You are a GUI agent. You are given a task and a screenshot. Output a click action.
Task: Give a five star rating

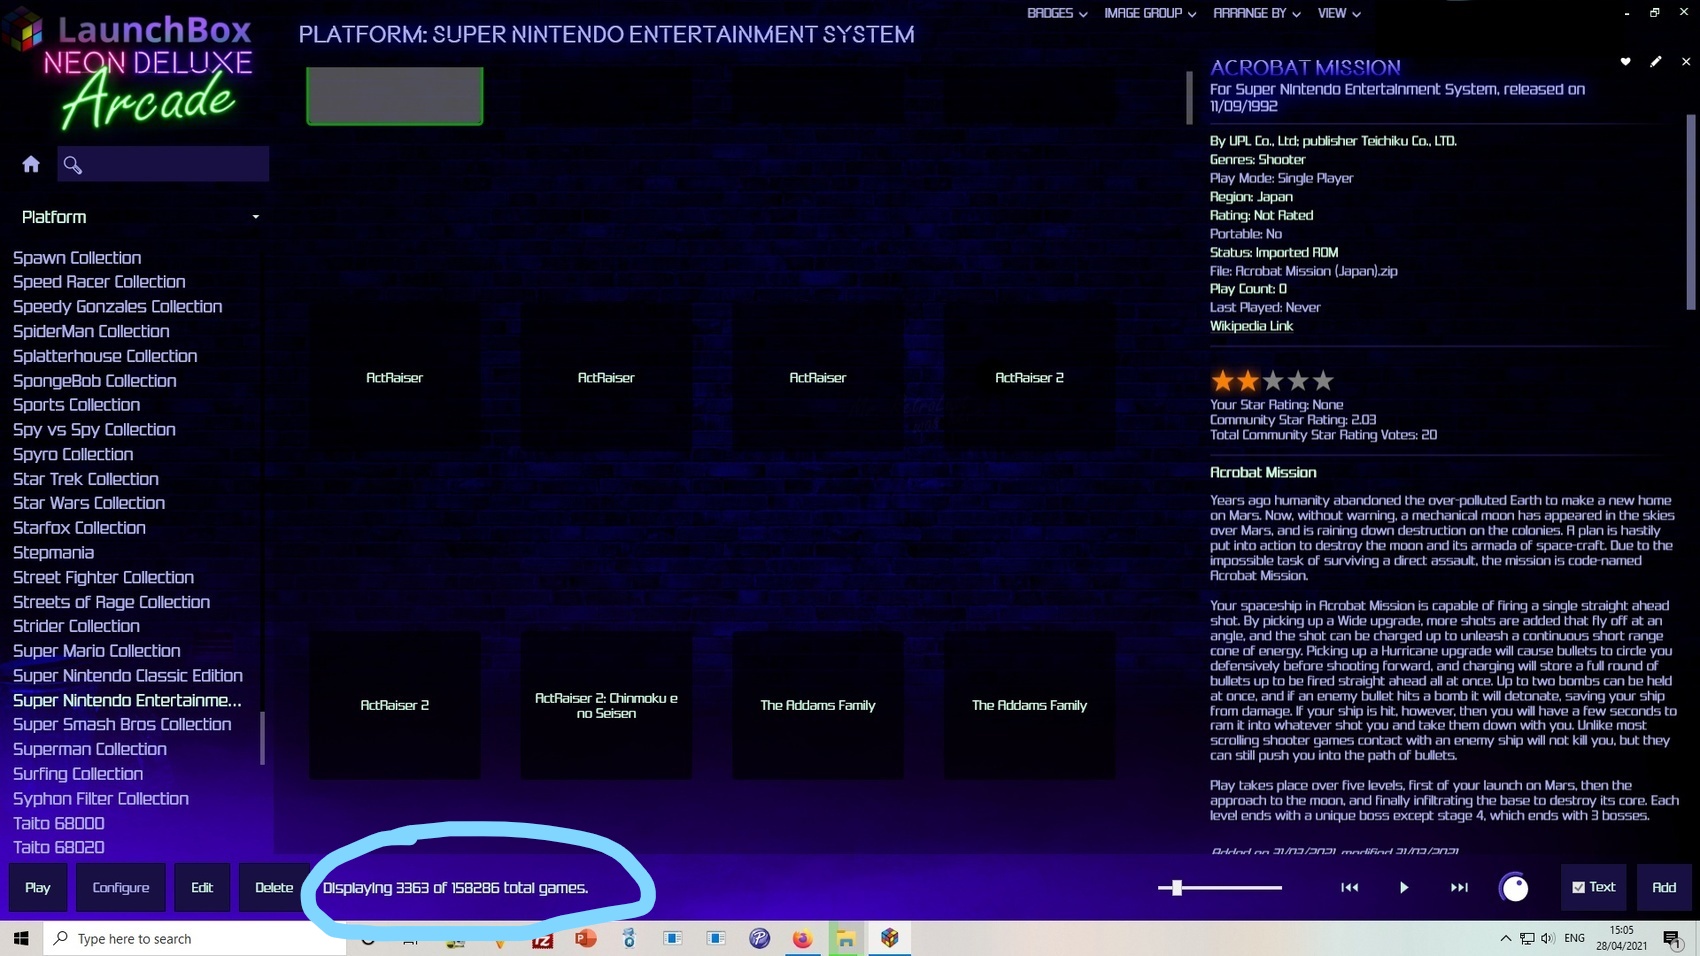[x=1323, y=381]
